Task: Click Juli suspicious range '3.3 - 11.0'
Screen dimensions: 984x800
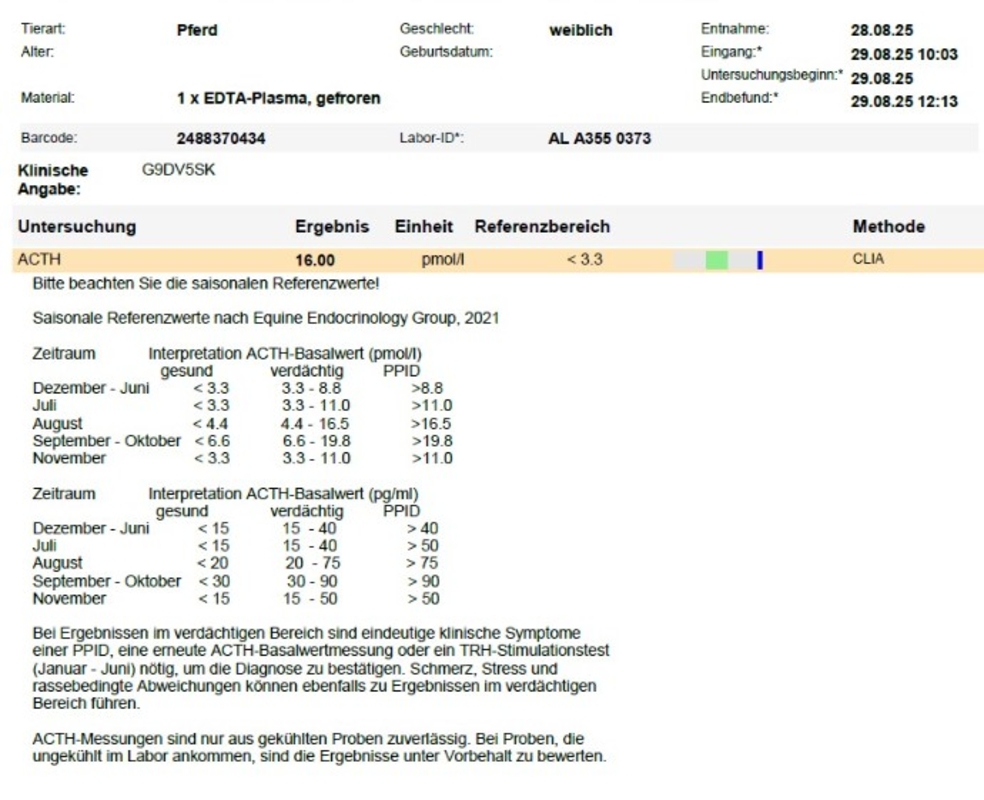Action: coord(316,406)
